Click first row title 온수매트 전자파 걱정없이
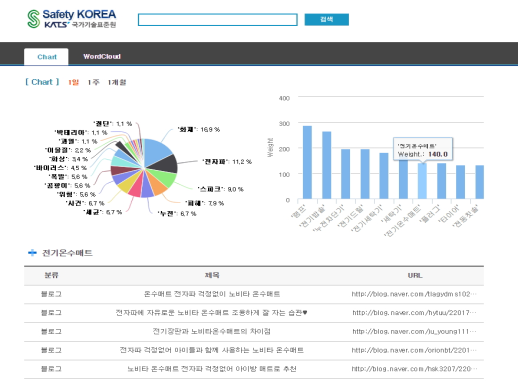 pyautogui.click(x=212, y=294)
